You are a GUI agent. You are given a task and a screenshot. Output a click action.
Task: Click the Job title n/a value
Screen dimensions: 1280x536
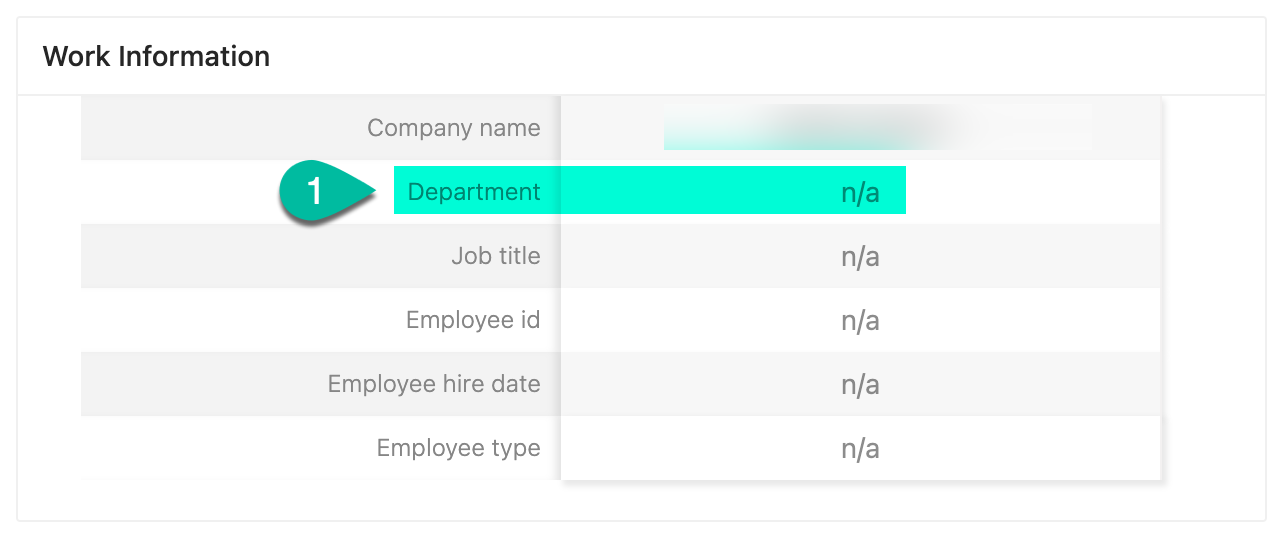tap(860, 257)
